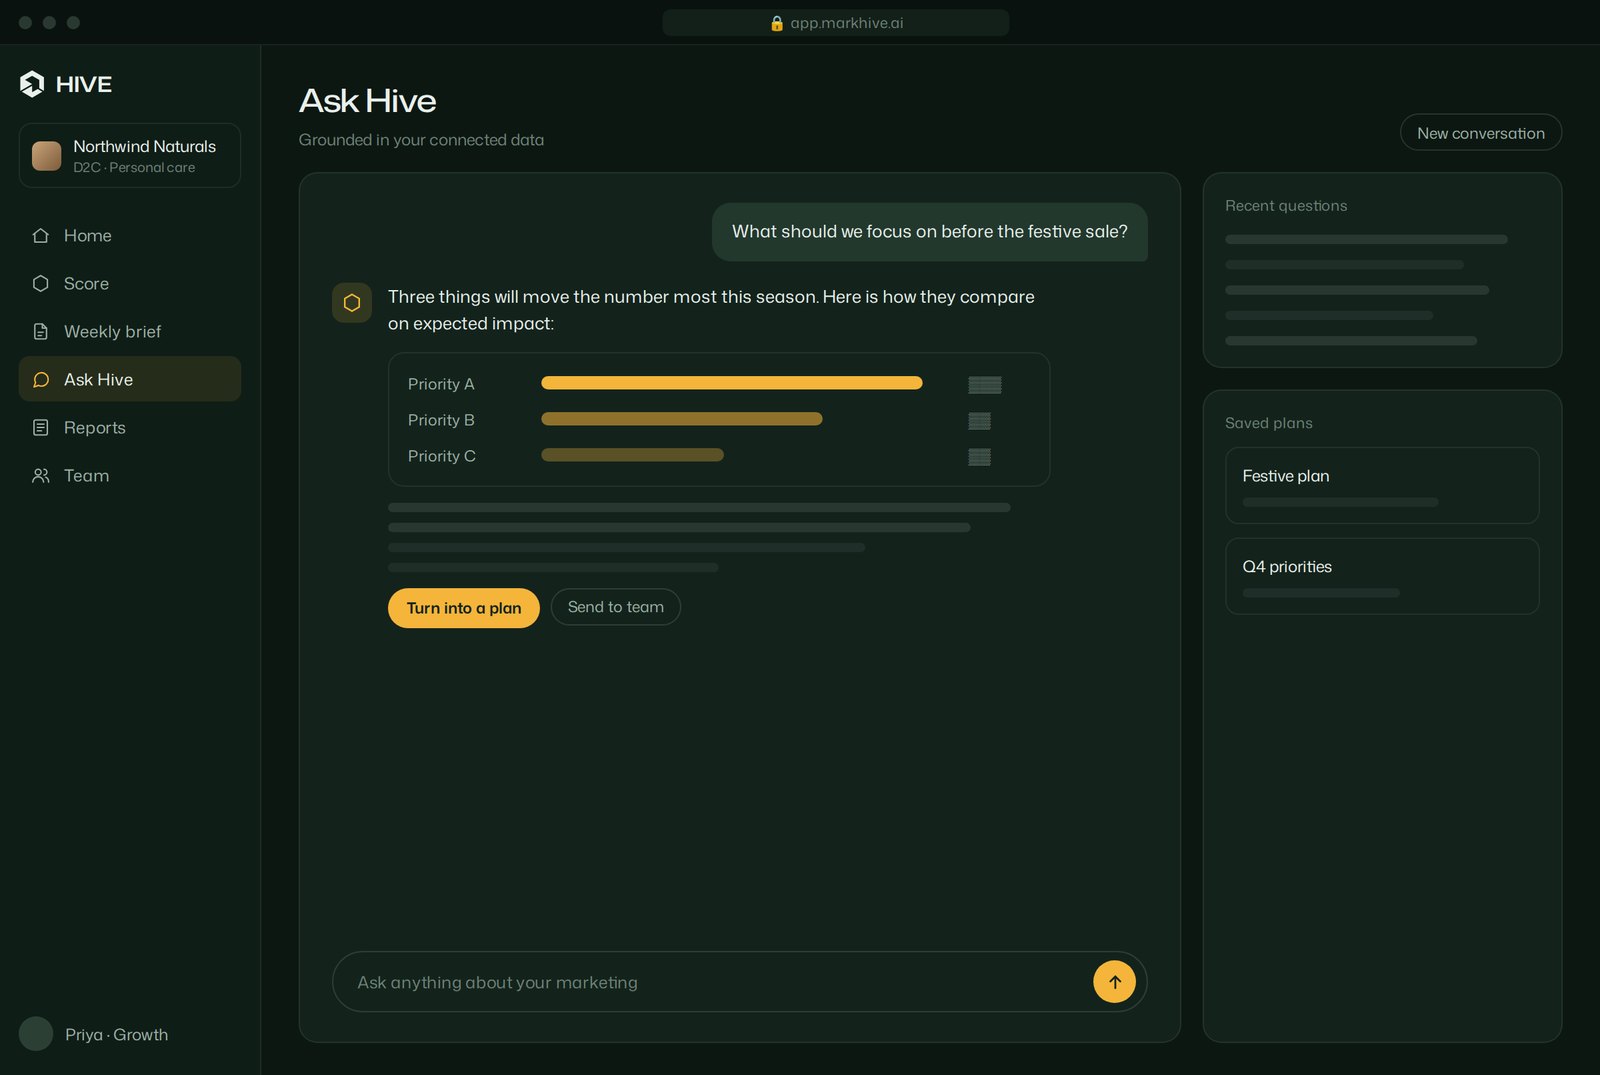The image size is (1600, 1075).
Task: Click the Reports list icon
Action: click(x=41, y=428)
